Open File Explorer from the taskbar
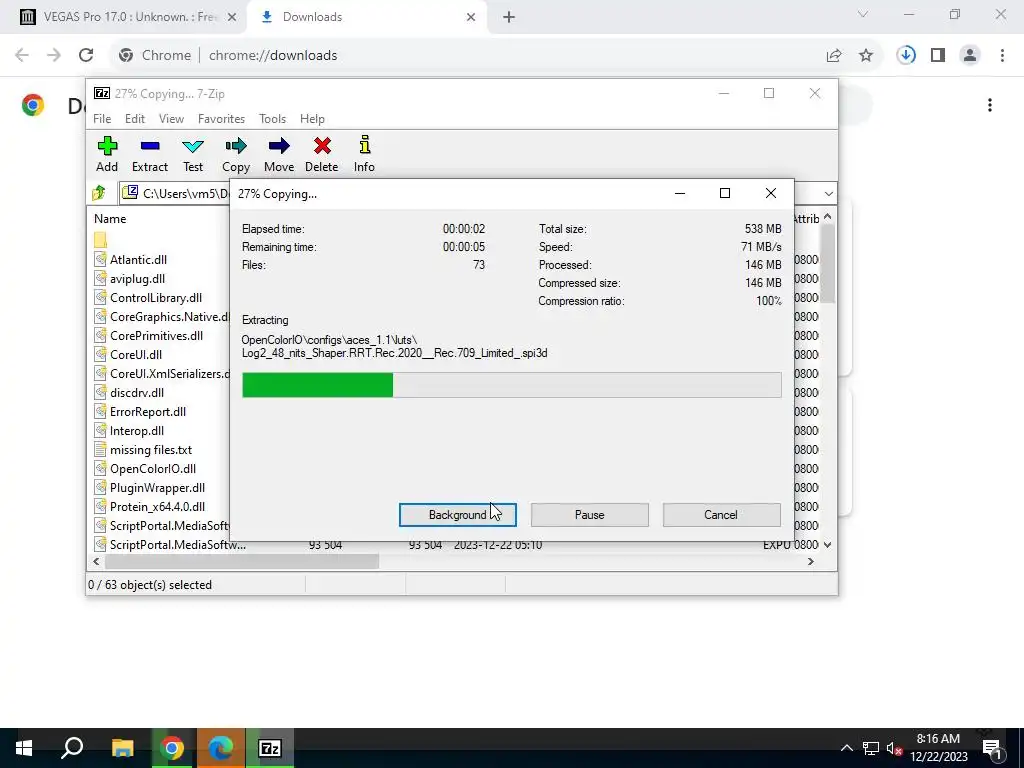The height and width of the screenshot is (768, 1024). (122, 748)
